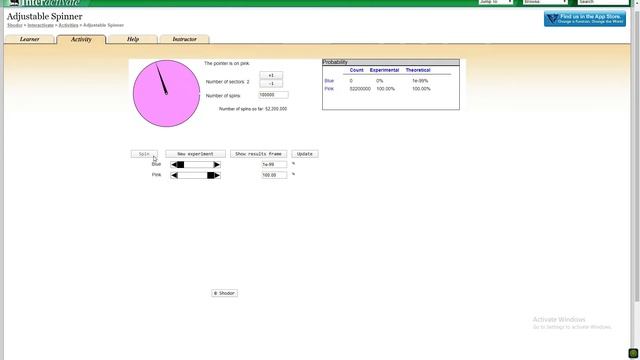Image resolution: width=640 pixels, height=360 pixels.
Task: Open the Instructor tab
Action: click(x=184, y=39)
